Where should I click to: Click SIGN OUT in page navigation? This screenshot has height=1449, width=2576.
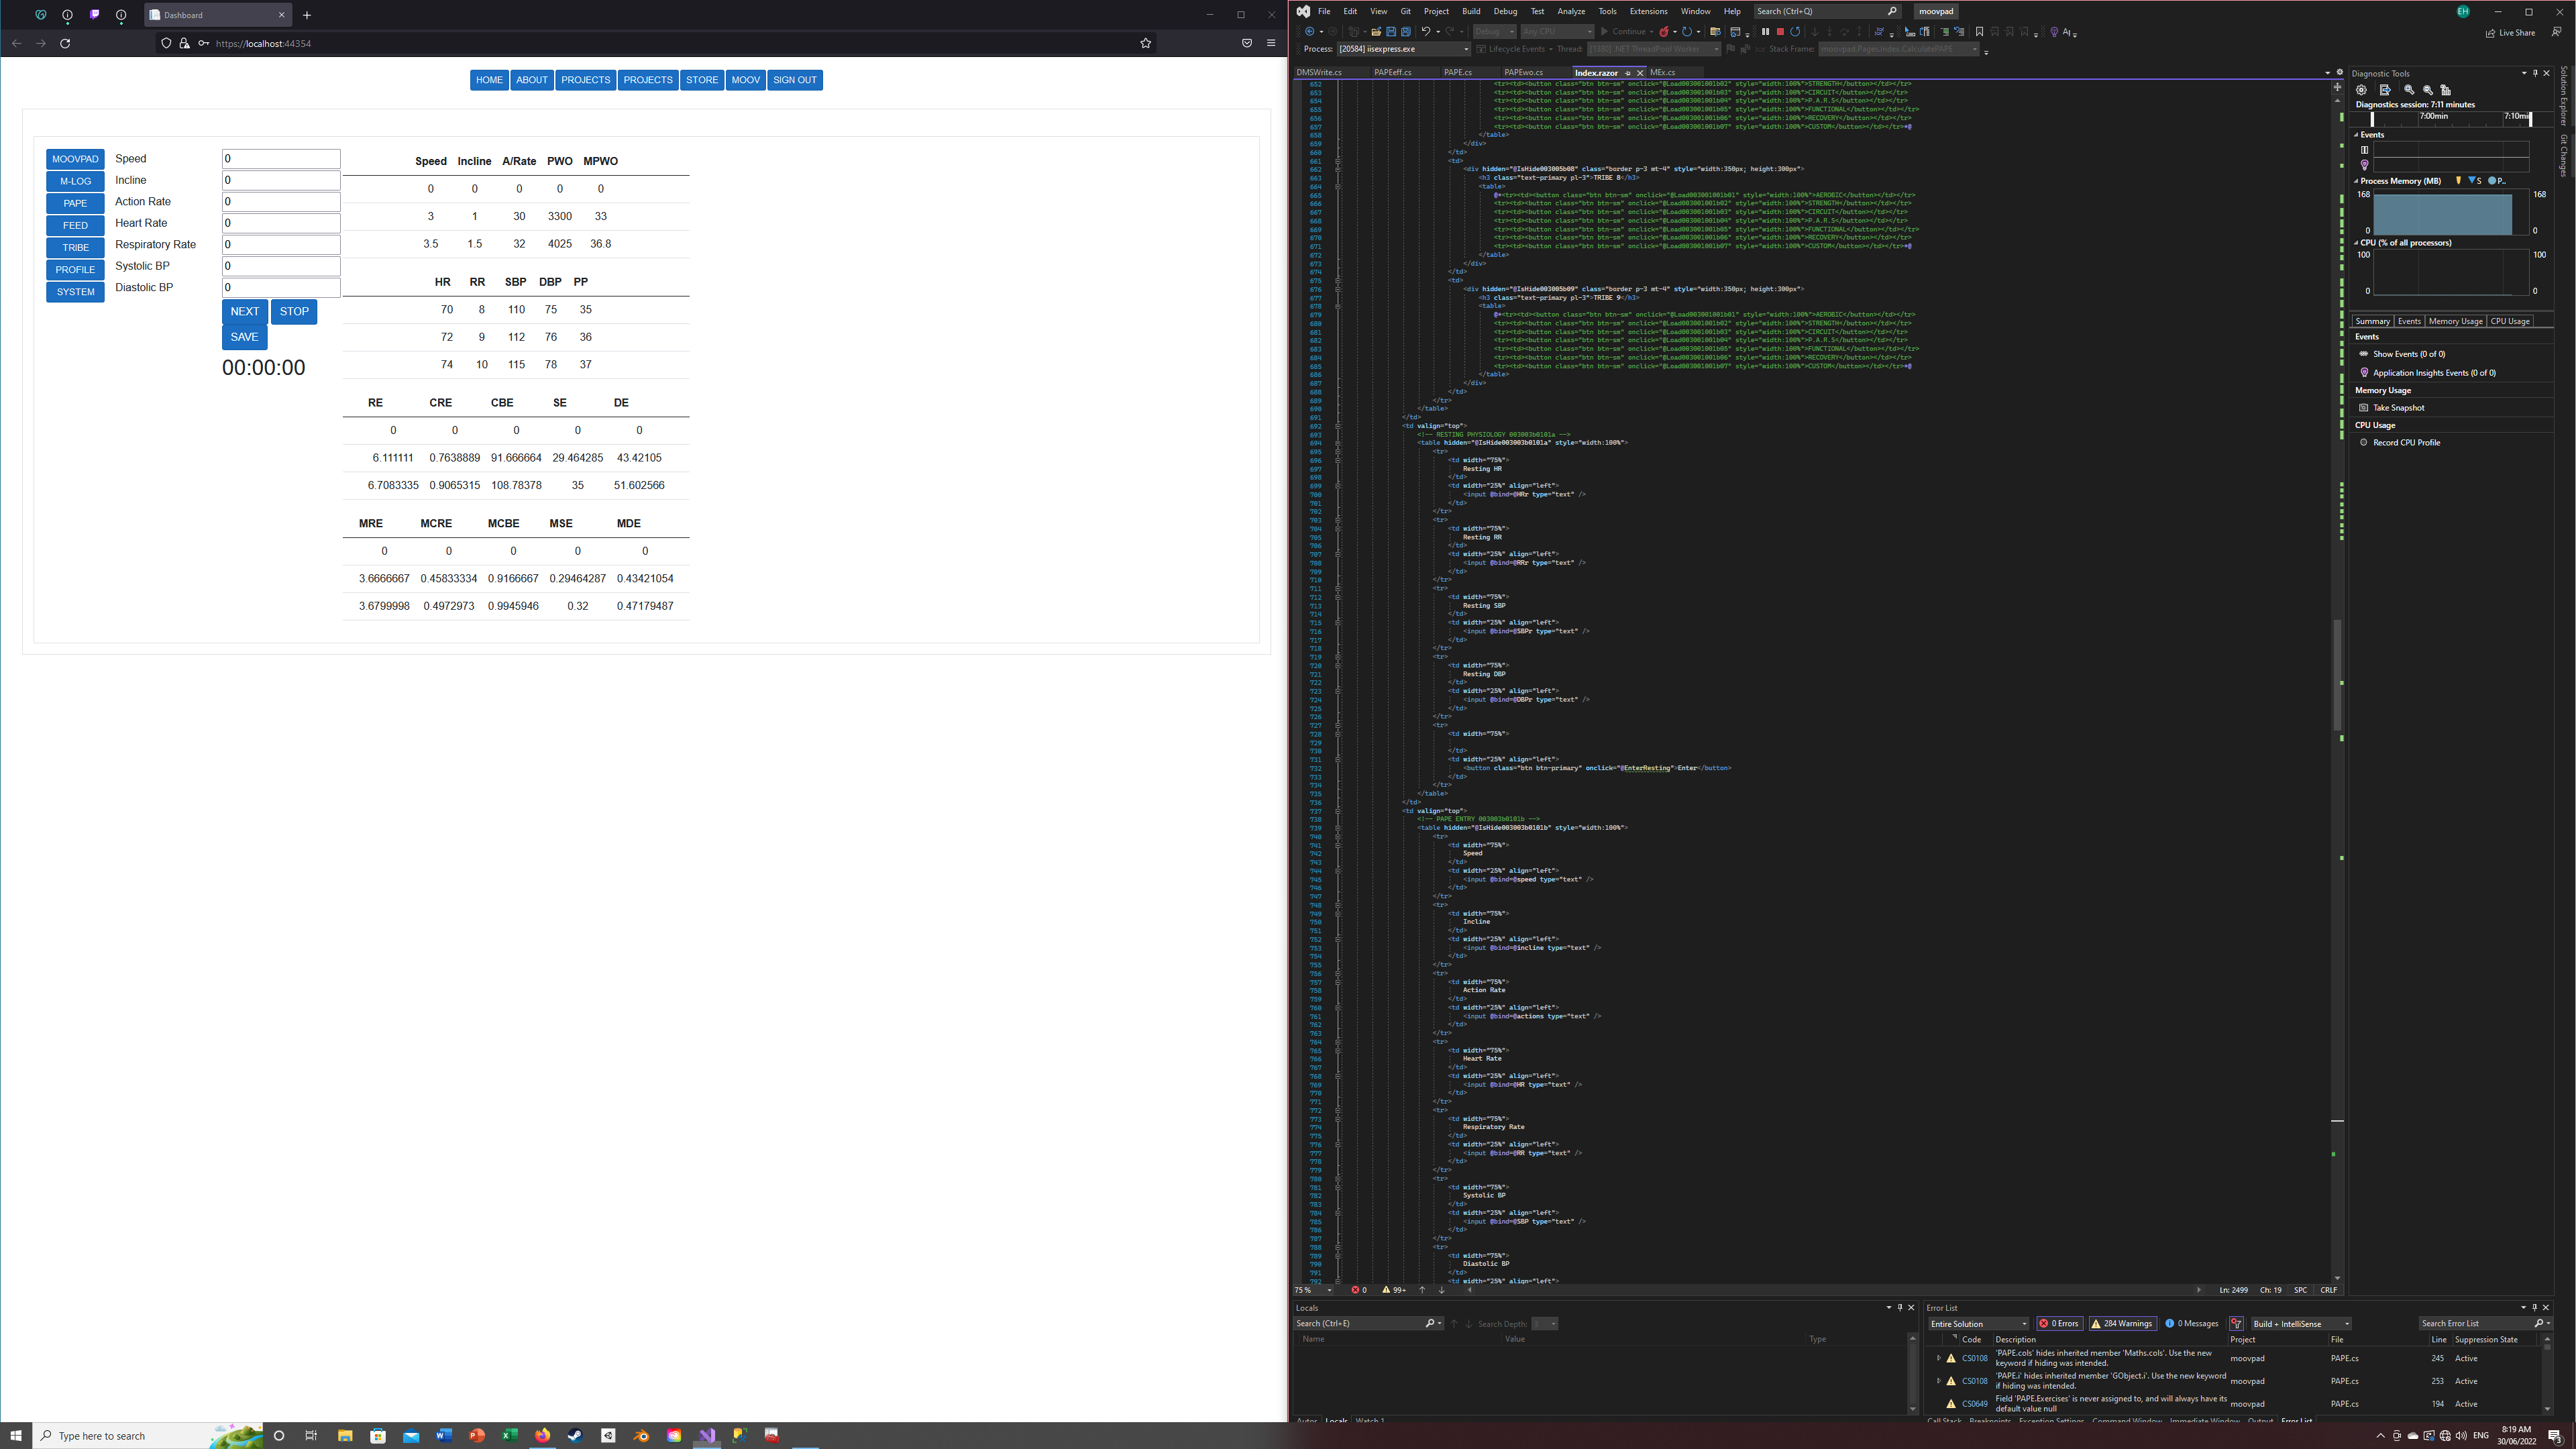pyautogui.click(x=795, y=80)
